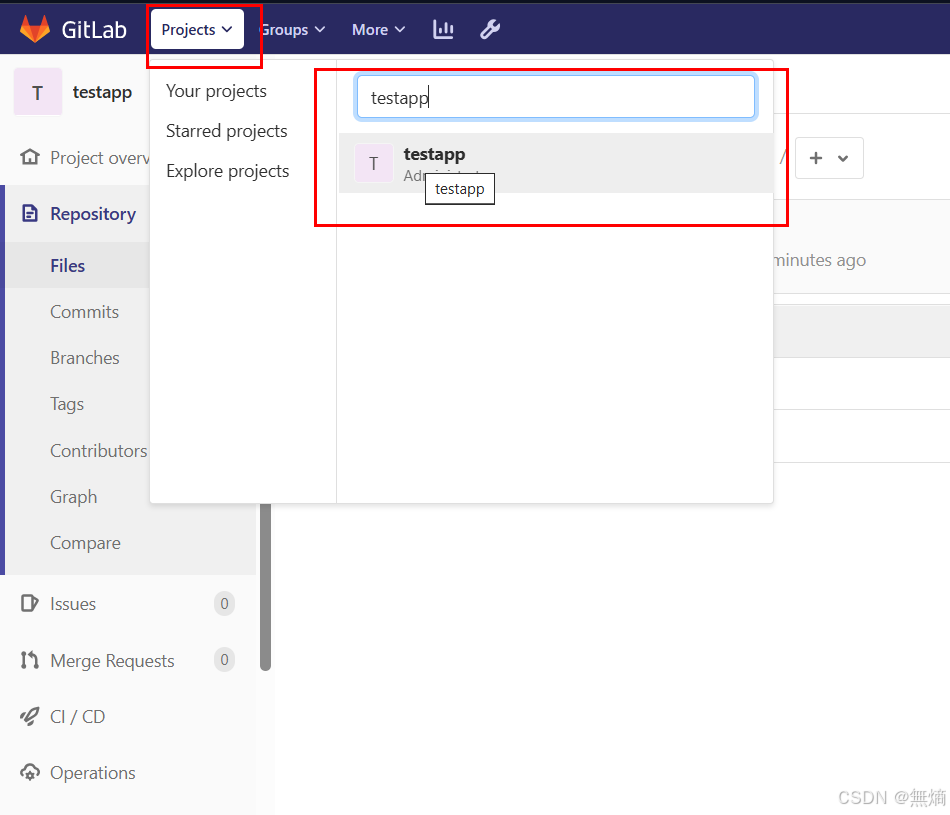Open Compare under Repository
Viewport: 950px width, 815px height.
85,543
